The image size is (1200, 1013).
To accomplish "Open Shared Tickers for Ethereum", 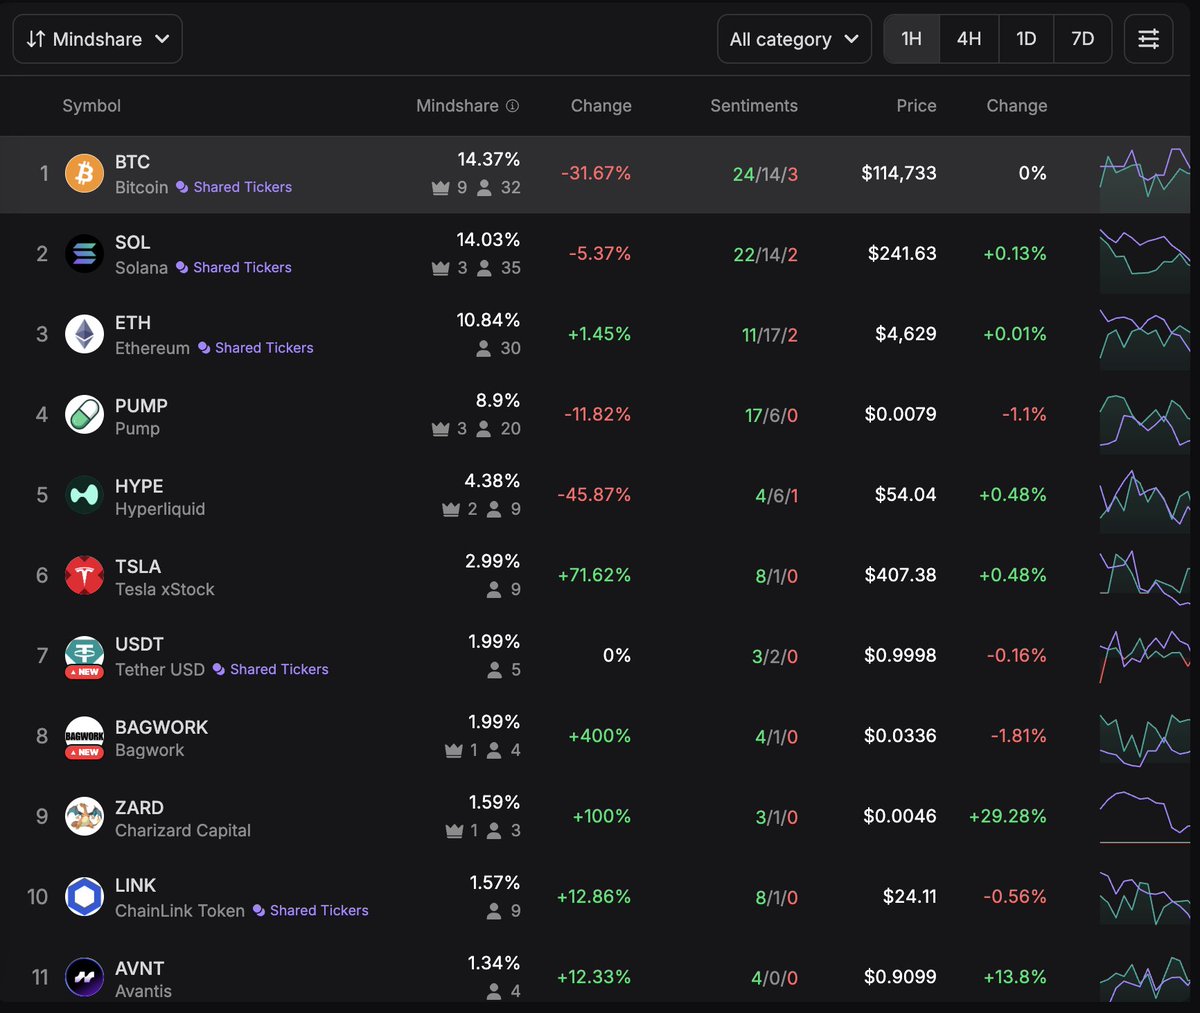I will pos(256,348).
